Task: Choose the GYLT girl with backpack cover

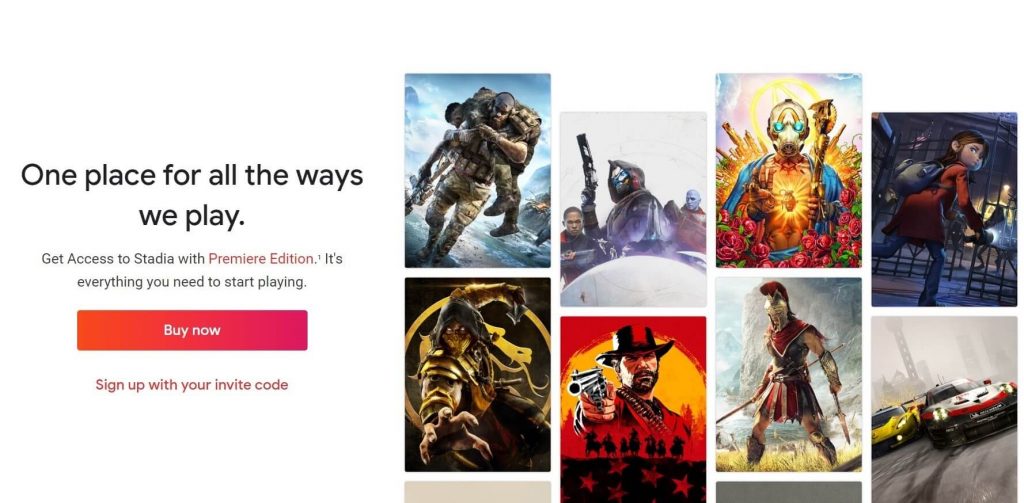Action: [944, 209]
